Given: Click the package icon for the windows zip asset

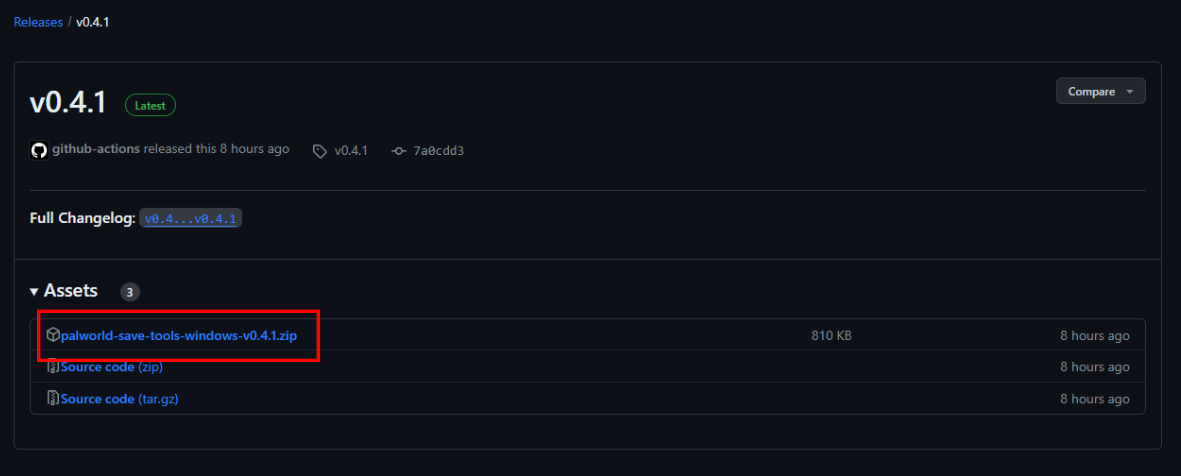Looking at the screenshot, I should [x=53, y=335].
